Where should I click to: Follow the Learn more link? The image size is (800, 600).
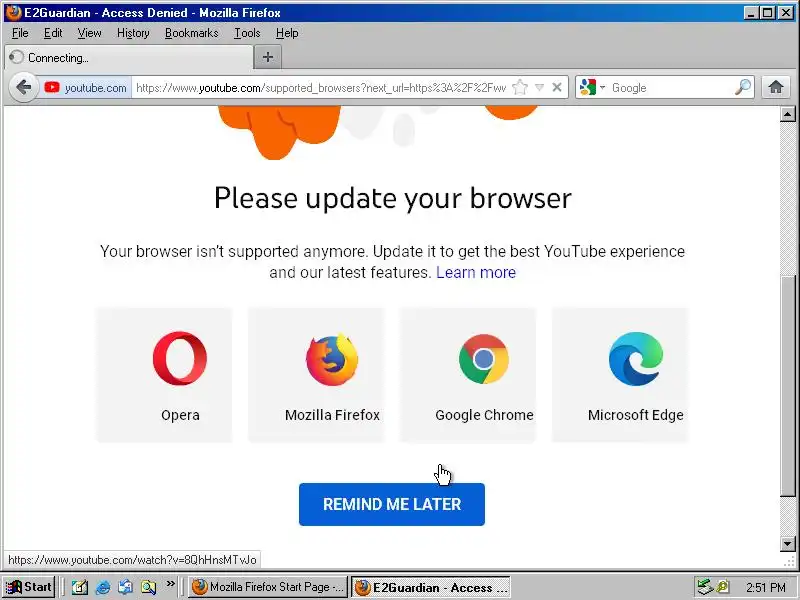click(x=476, y=272)
